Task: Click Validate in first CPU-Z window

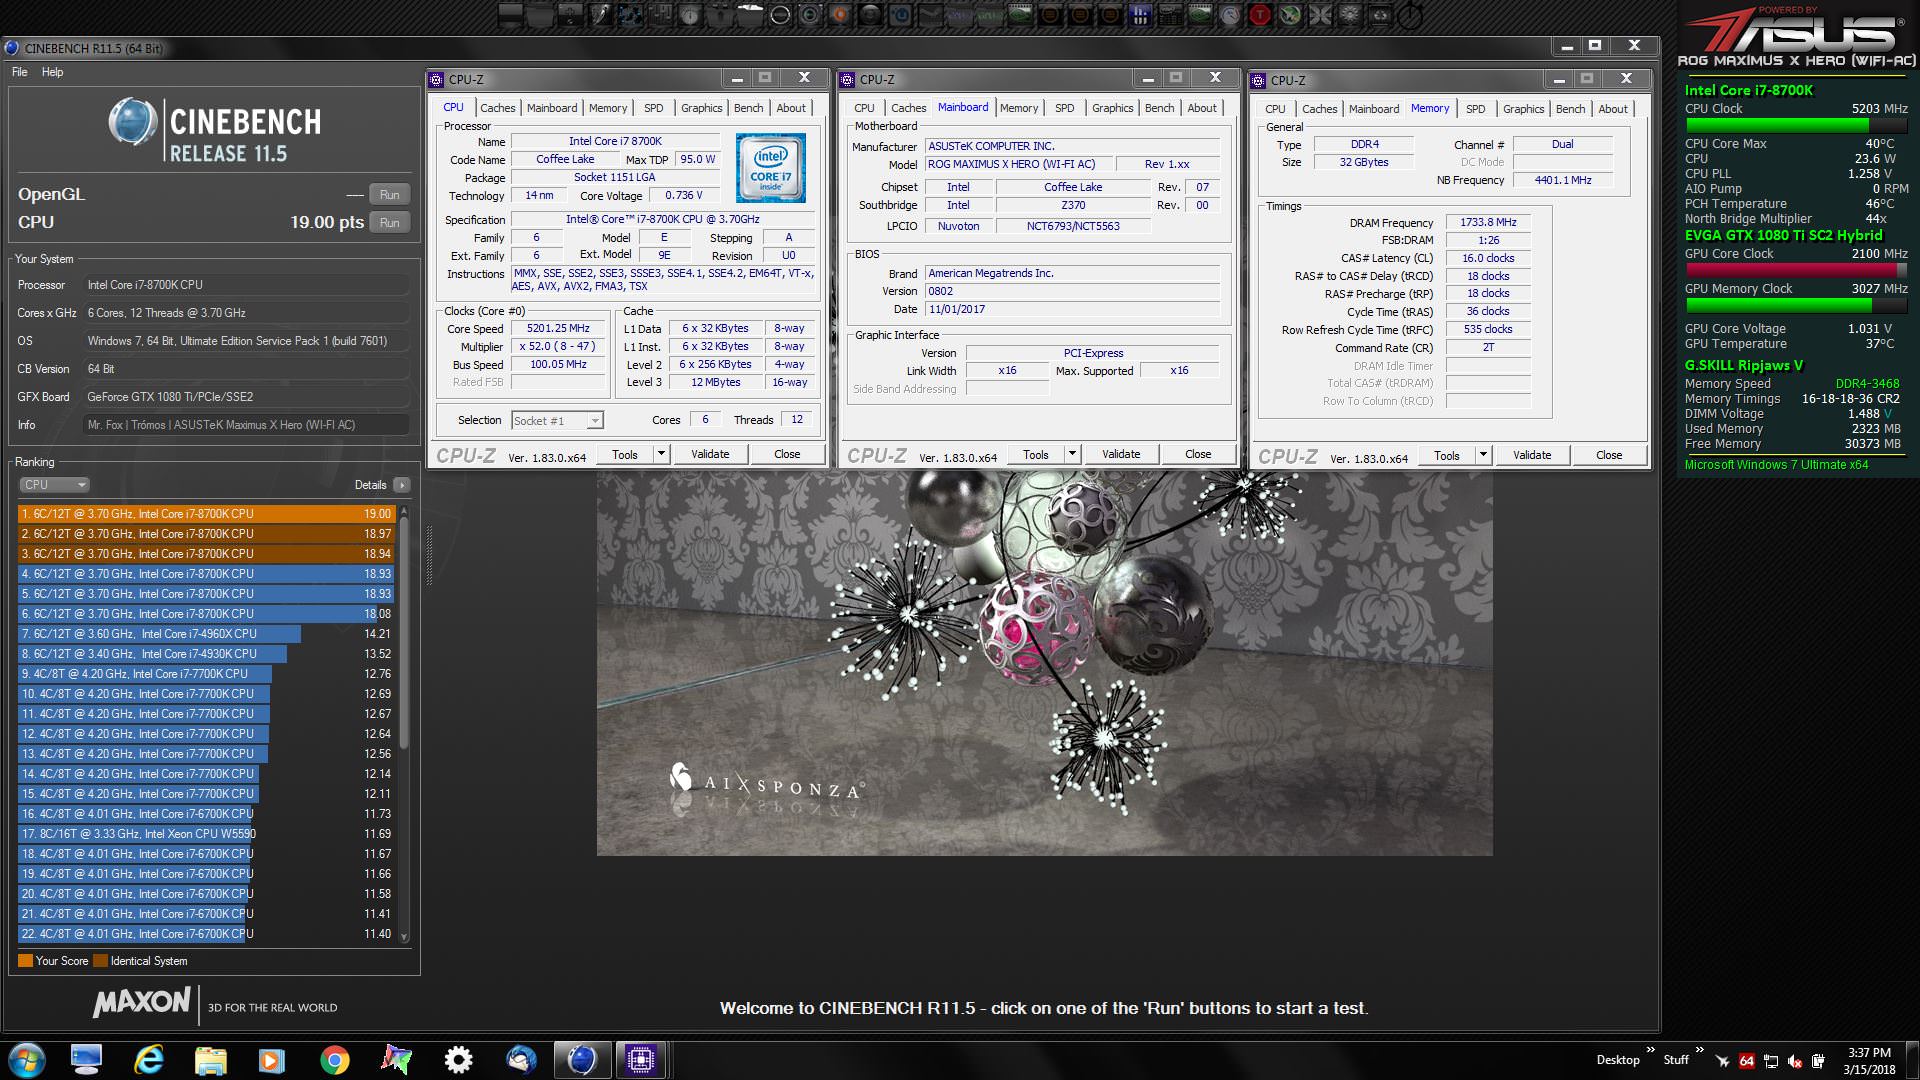Action: [x=710, y=454]
